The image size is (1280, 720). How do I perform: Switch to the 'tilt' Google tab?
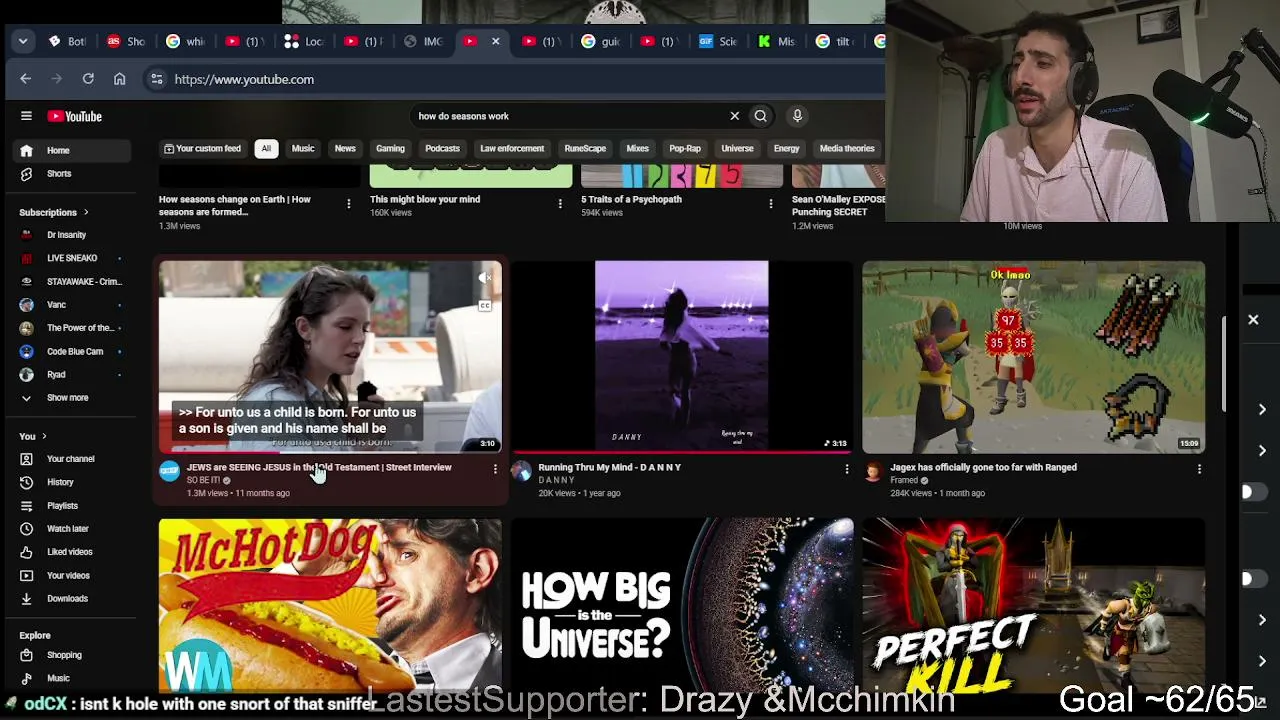click(836, 41)
